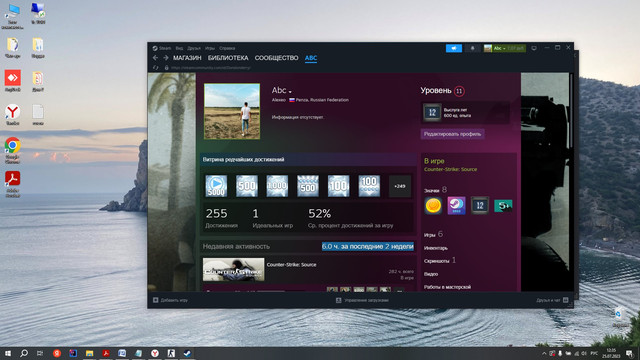This screenshot has height=360, width=640.
Task: Open the teal 5+ badge
Action: [x=503, y=205]
